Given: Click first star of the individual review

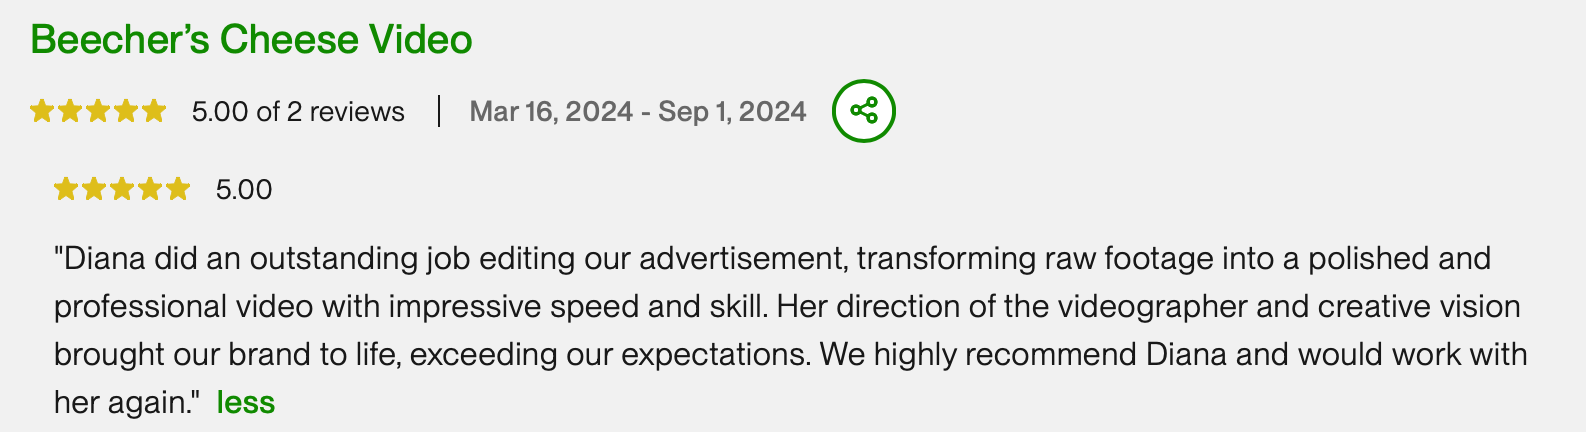Looking at the screenshot, I should coord(65,189).
